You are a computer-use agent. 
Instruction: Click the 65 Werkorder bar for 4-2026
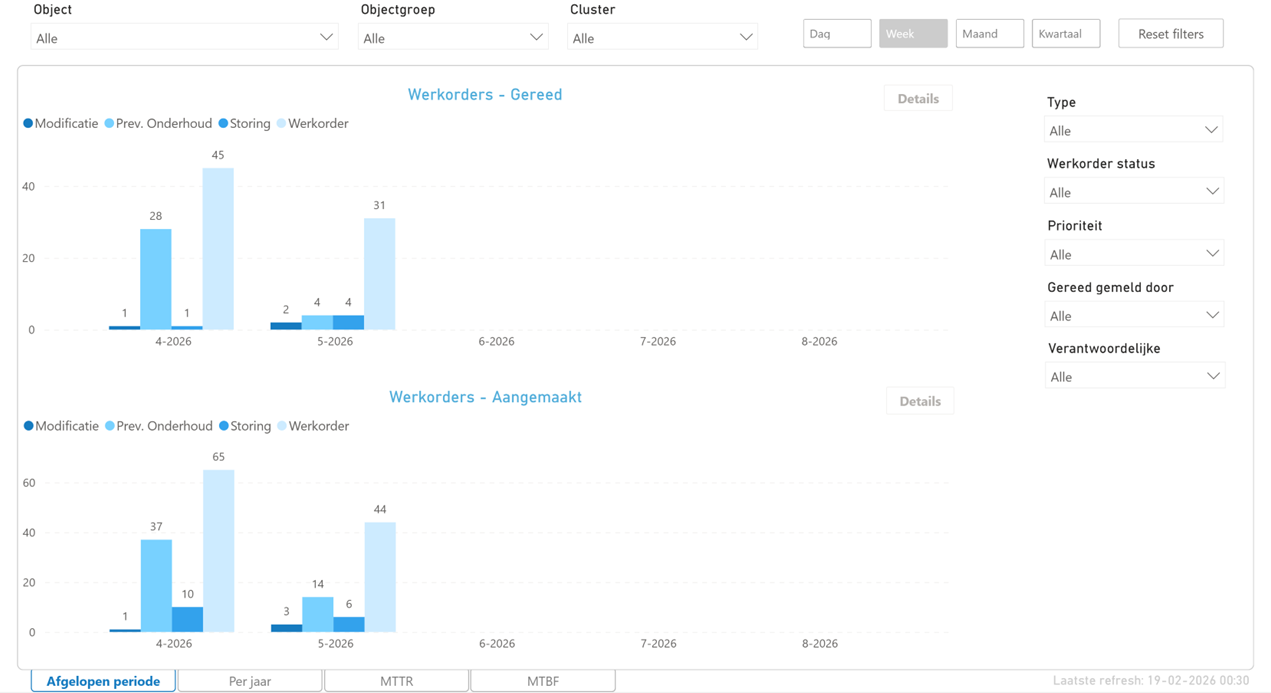(219, 551)
